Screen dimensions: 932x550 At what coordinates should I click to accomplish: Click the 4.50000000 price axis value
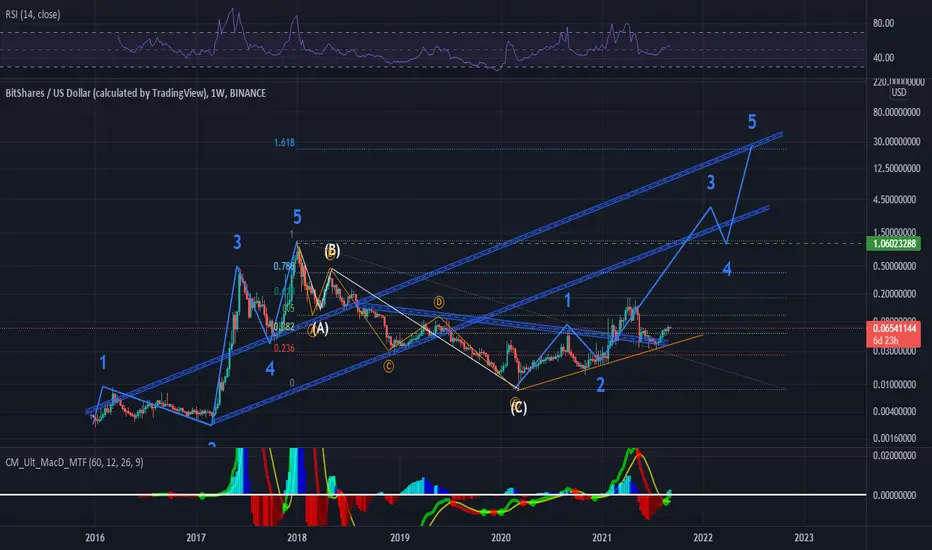tap(894, 200)
